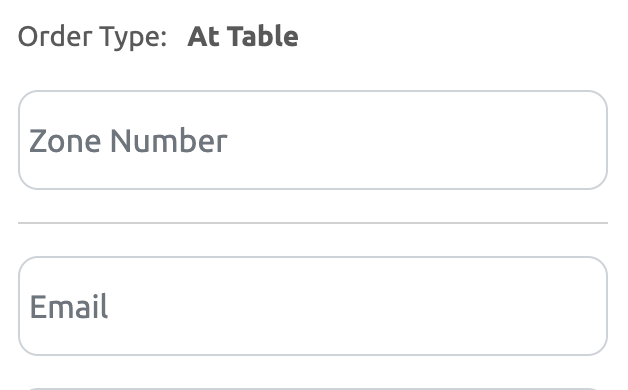
Task: Activate the Zone Number text box
Action: [x=313, y=140]
